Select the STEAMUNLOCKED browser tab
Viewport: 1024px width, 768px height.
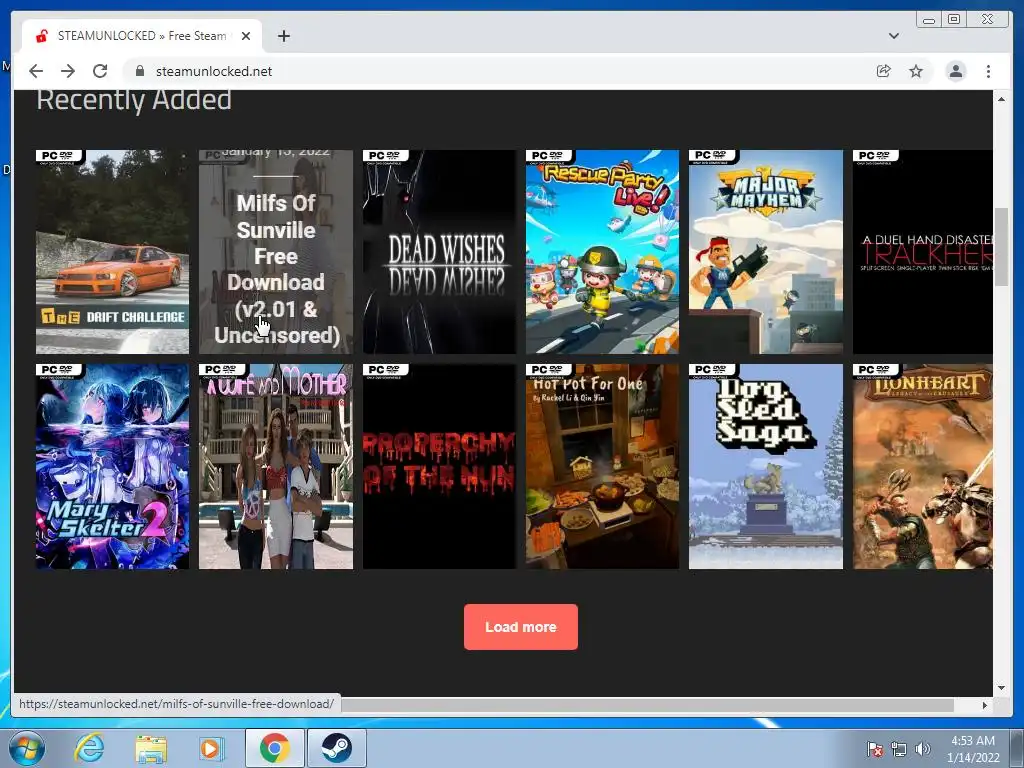click(142, 36)
